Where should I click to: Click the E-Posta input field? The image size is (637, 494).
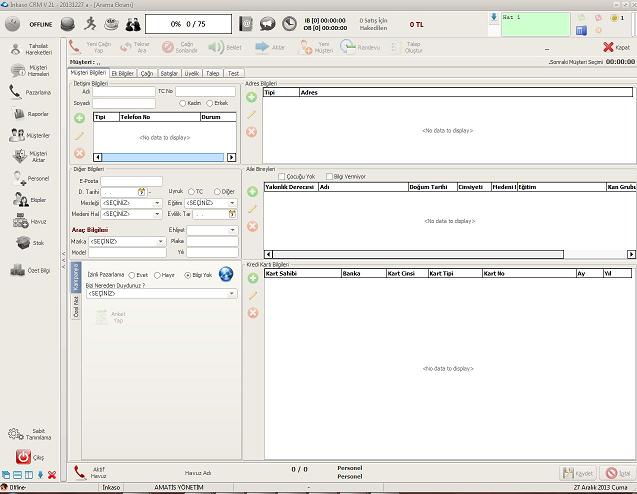point(132,181)
